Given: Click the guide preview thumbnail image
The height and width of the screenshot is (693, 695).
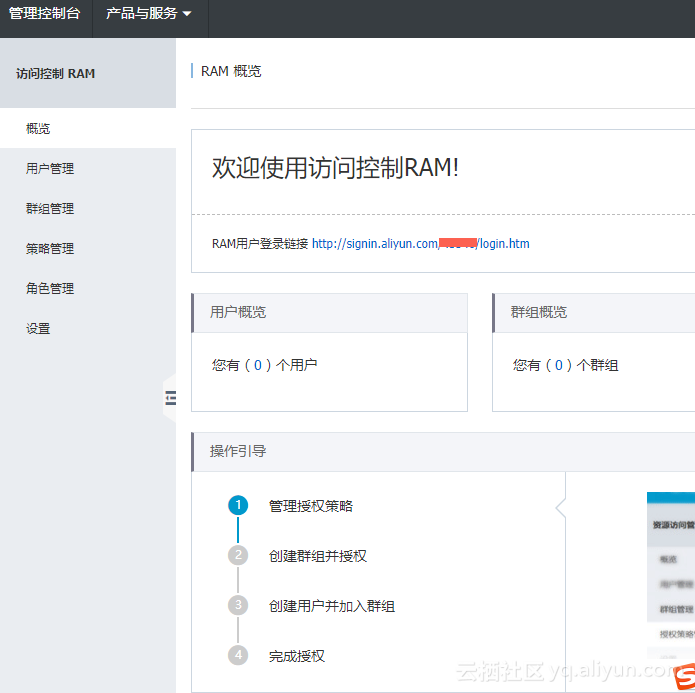Looking at the screenshot, I should pyautogui.click(x=671, y=576).
